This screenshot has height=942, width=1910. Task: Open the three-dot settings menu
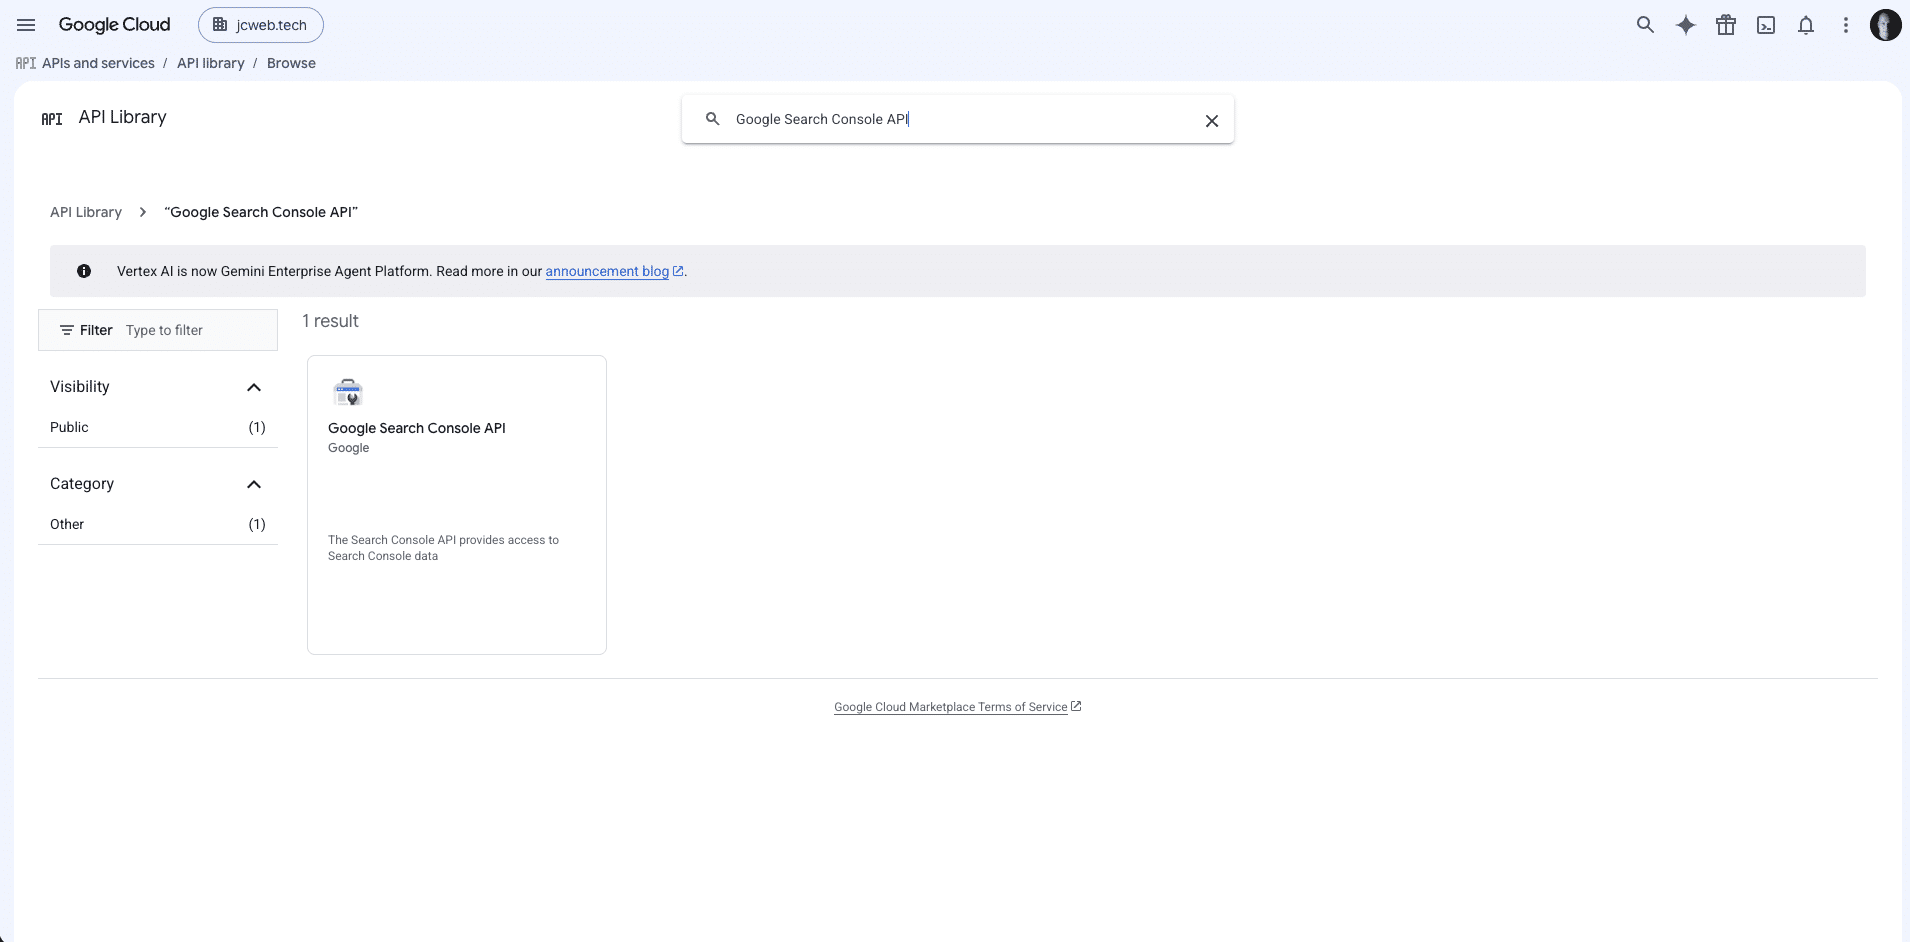point(1846,25)
